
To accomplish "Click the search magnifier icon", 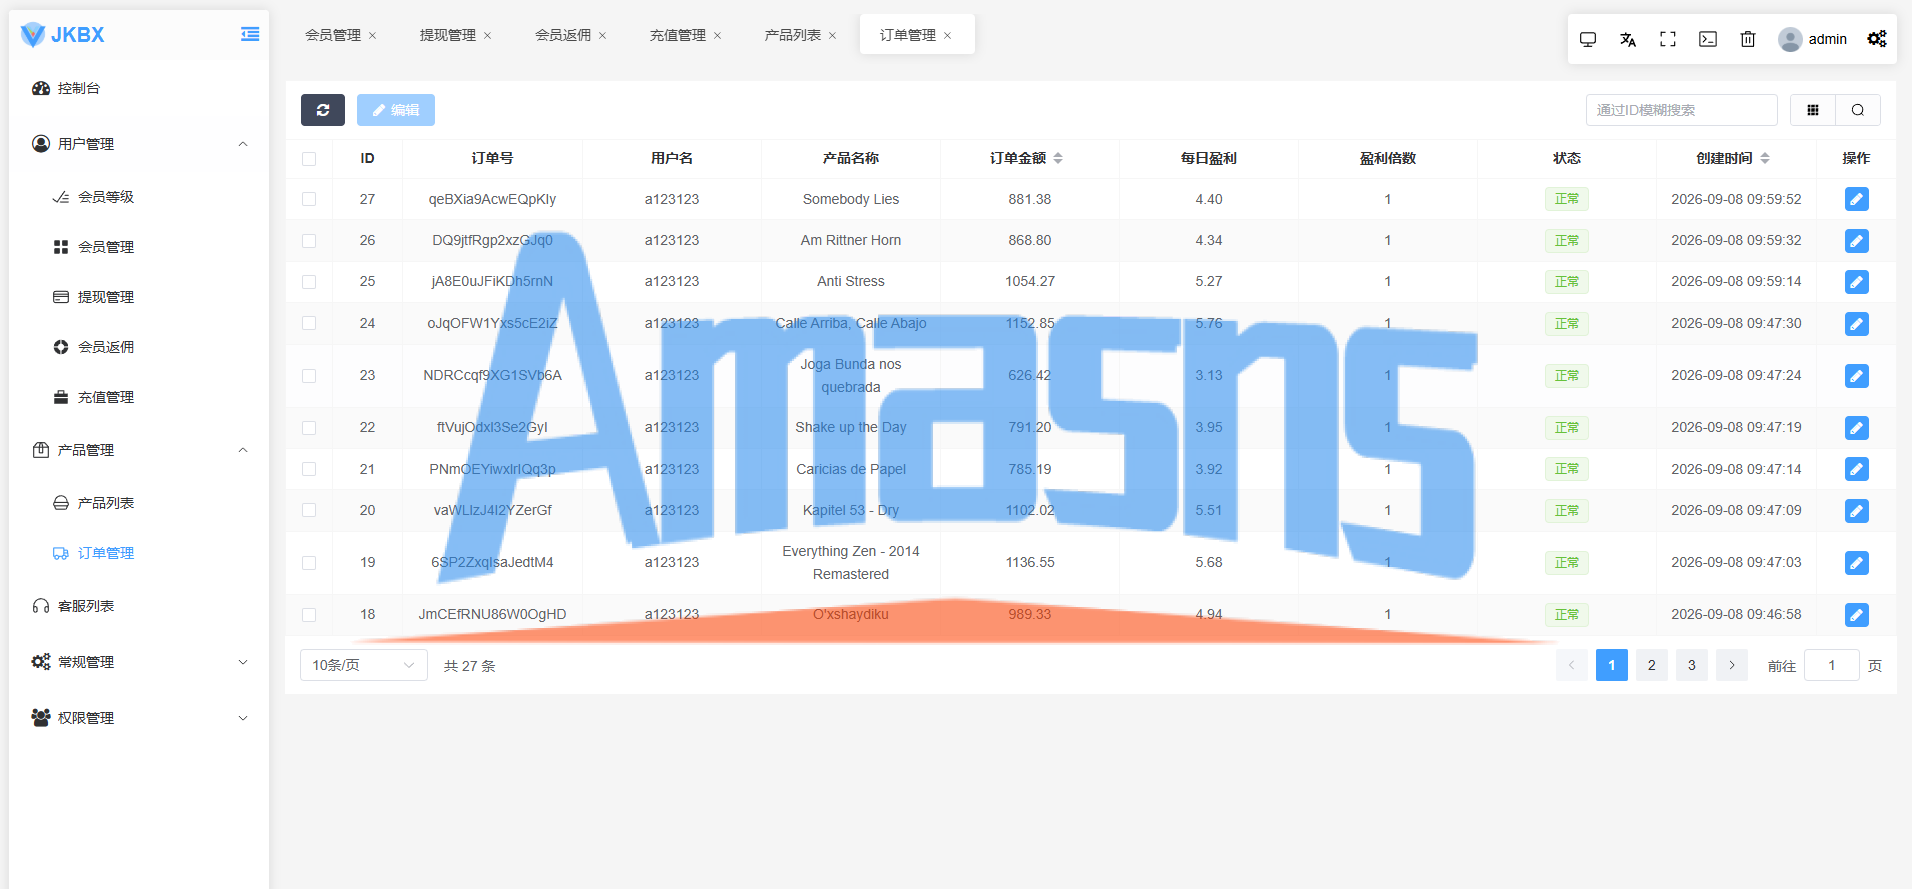I will pyautogui.click(x=1858, y=110).
